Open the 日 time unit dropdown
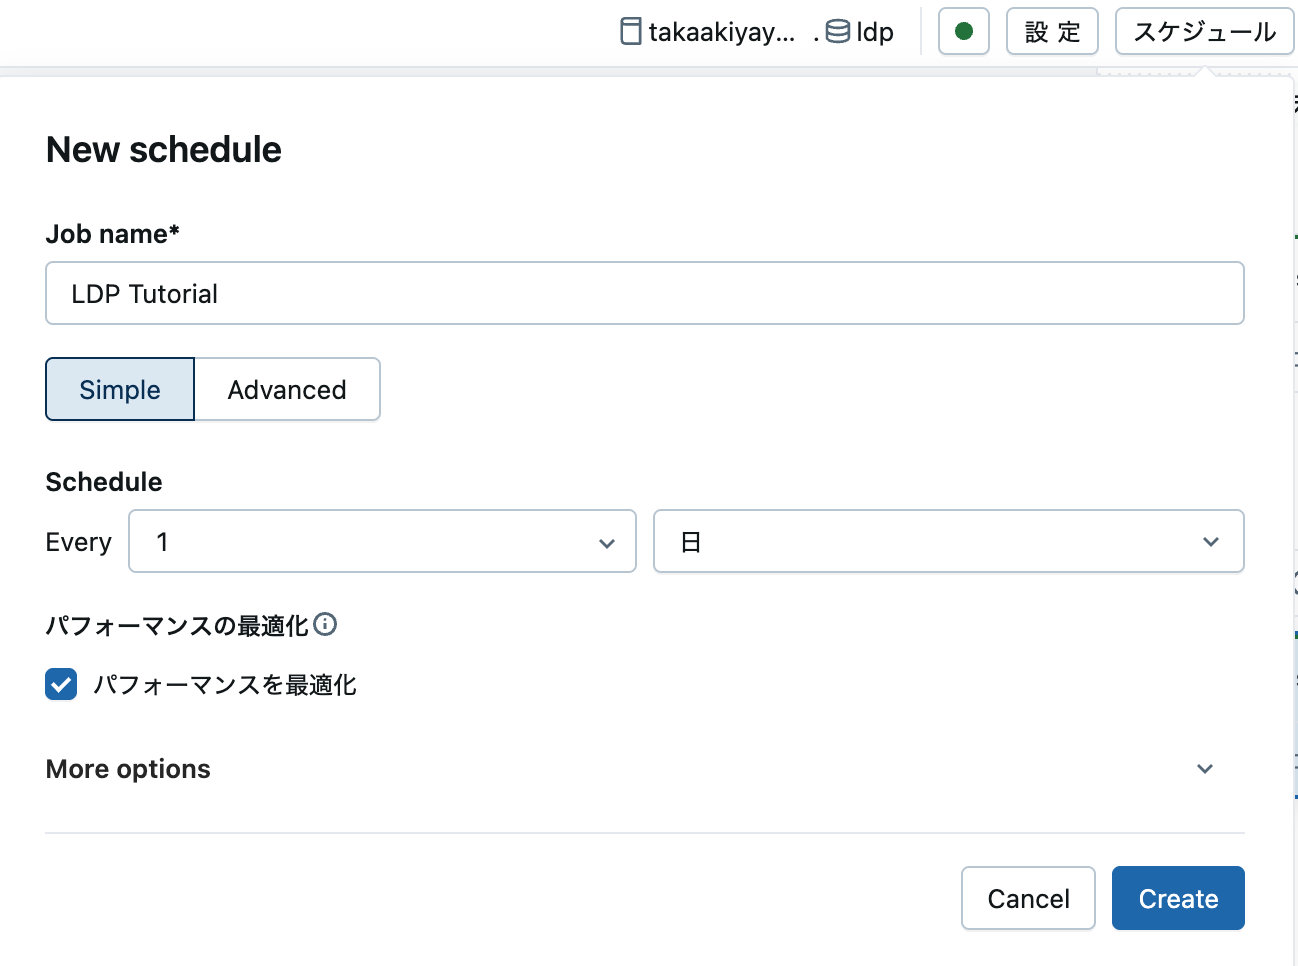This screenshot has width=1298, height=966. 948,541
